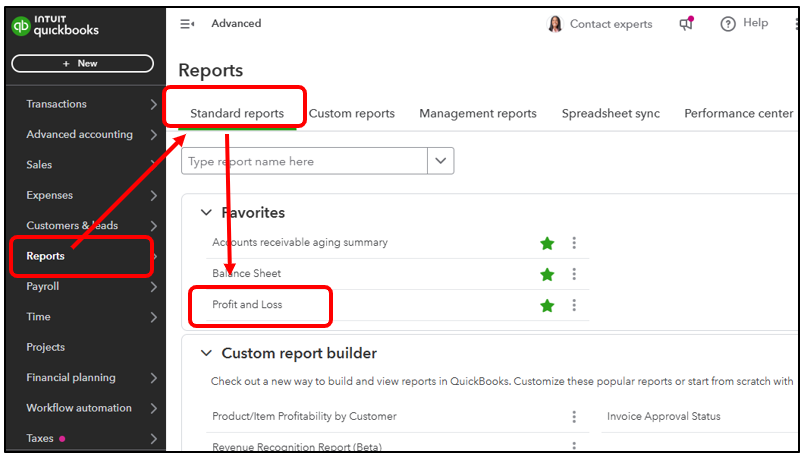Unfavorite the Accounts receivable aging summary star
Screen dimensions: 805x459
click(547, 243)
